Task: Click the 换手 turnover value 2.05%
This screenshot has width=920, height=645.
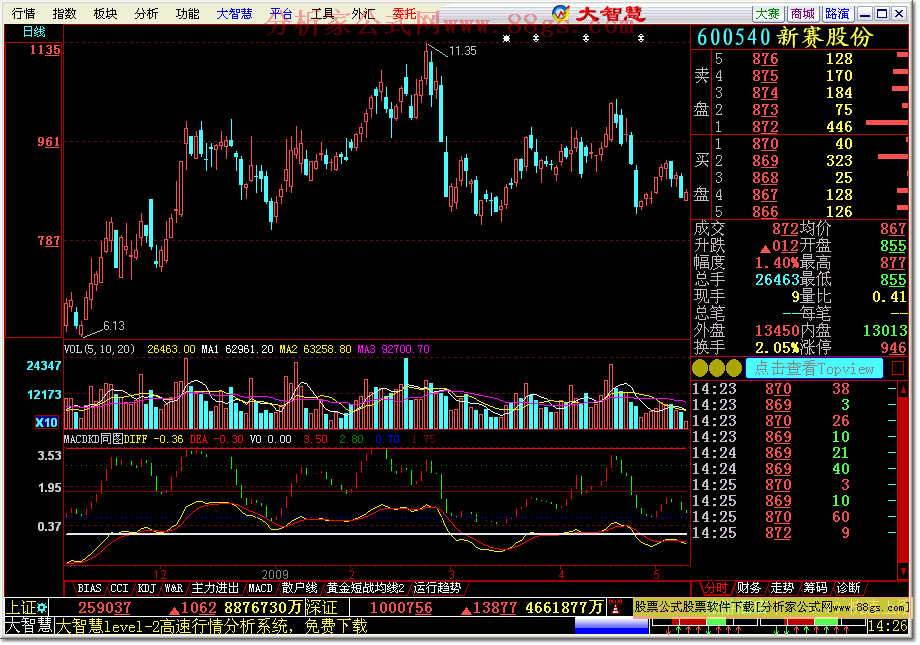Action: [777, 348]
